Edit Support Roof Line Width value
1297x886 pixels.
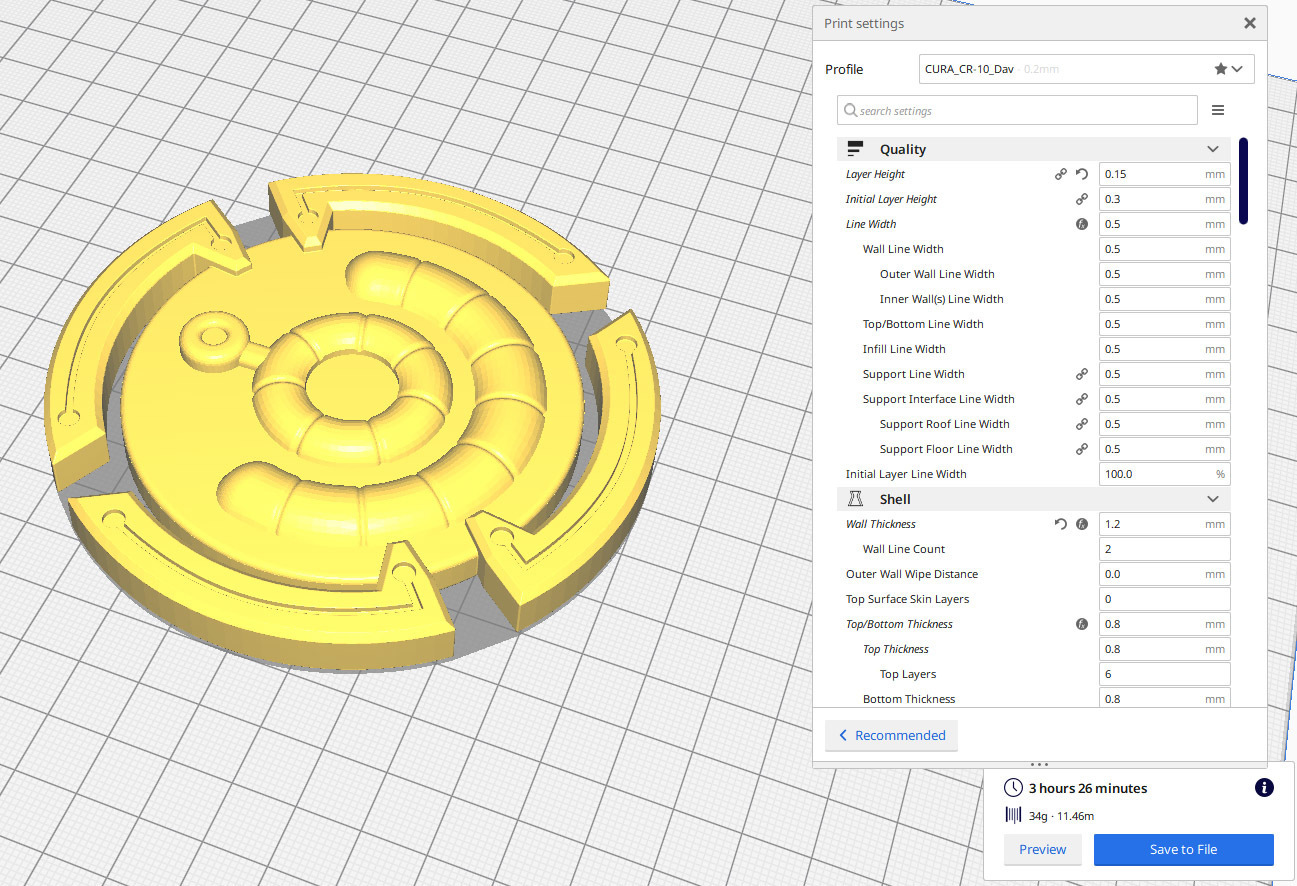click(x=1164, y=424)
